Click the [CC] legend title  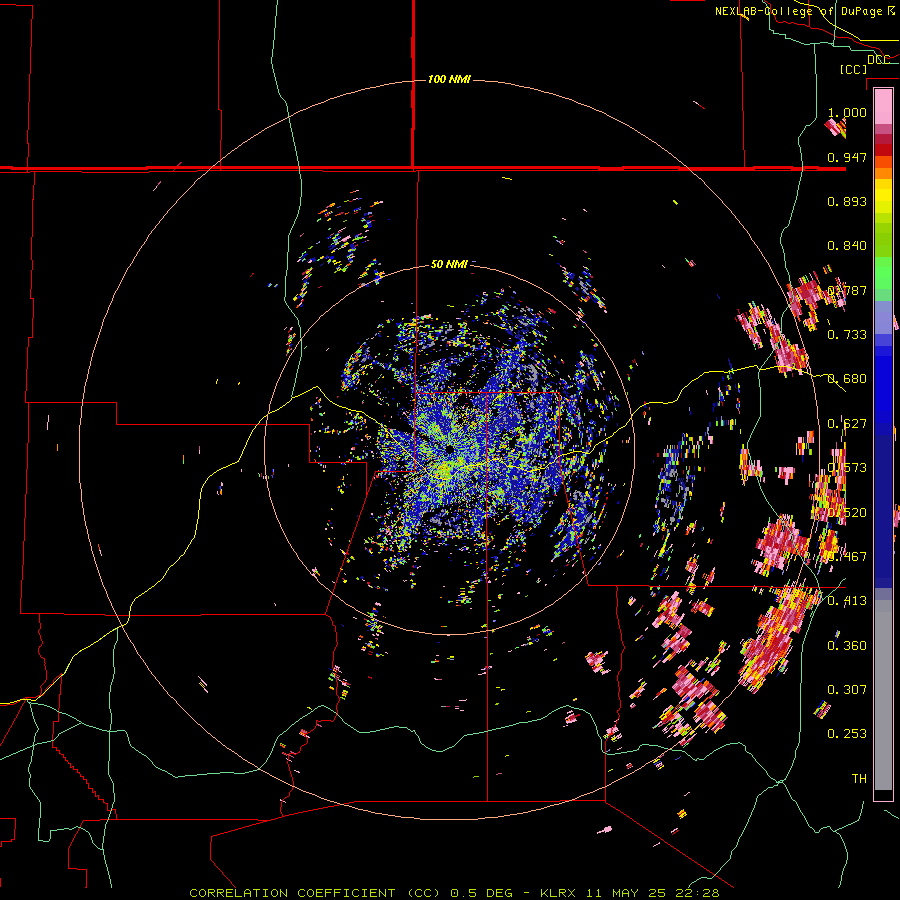point(853,69)
